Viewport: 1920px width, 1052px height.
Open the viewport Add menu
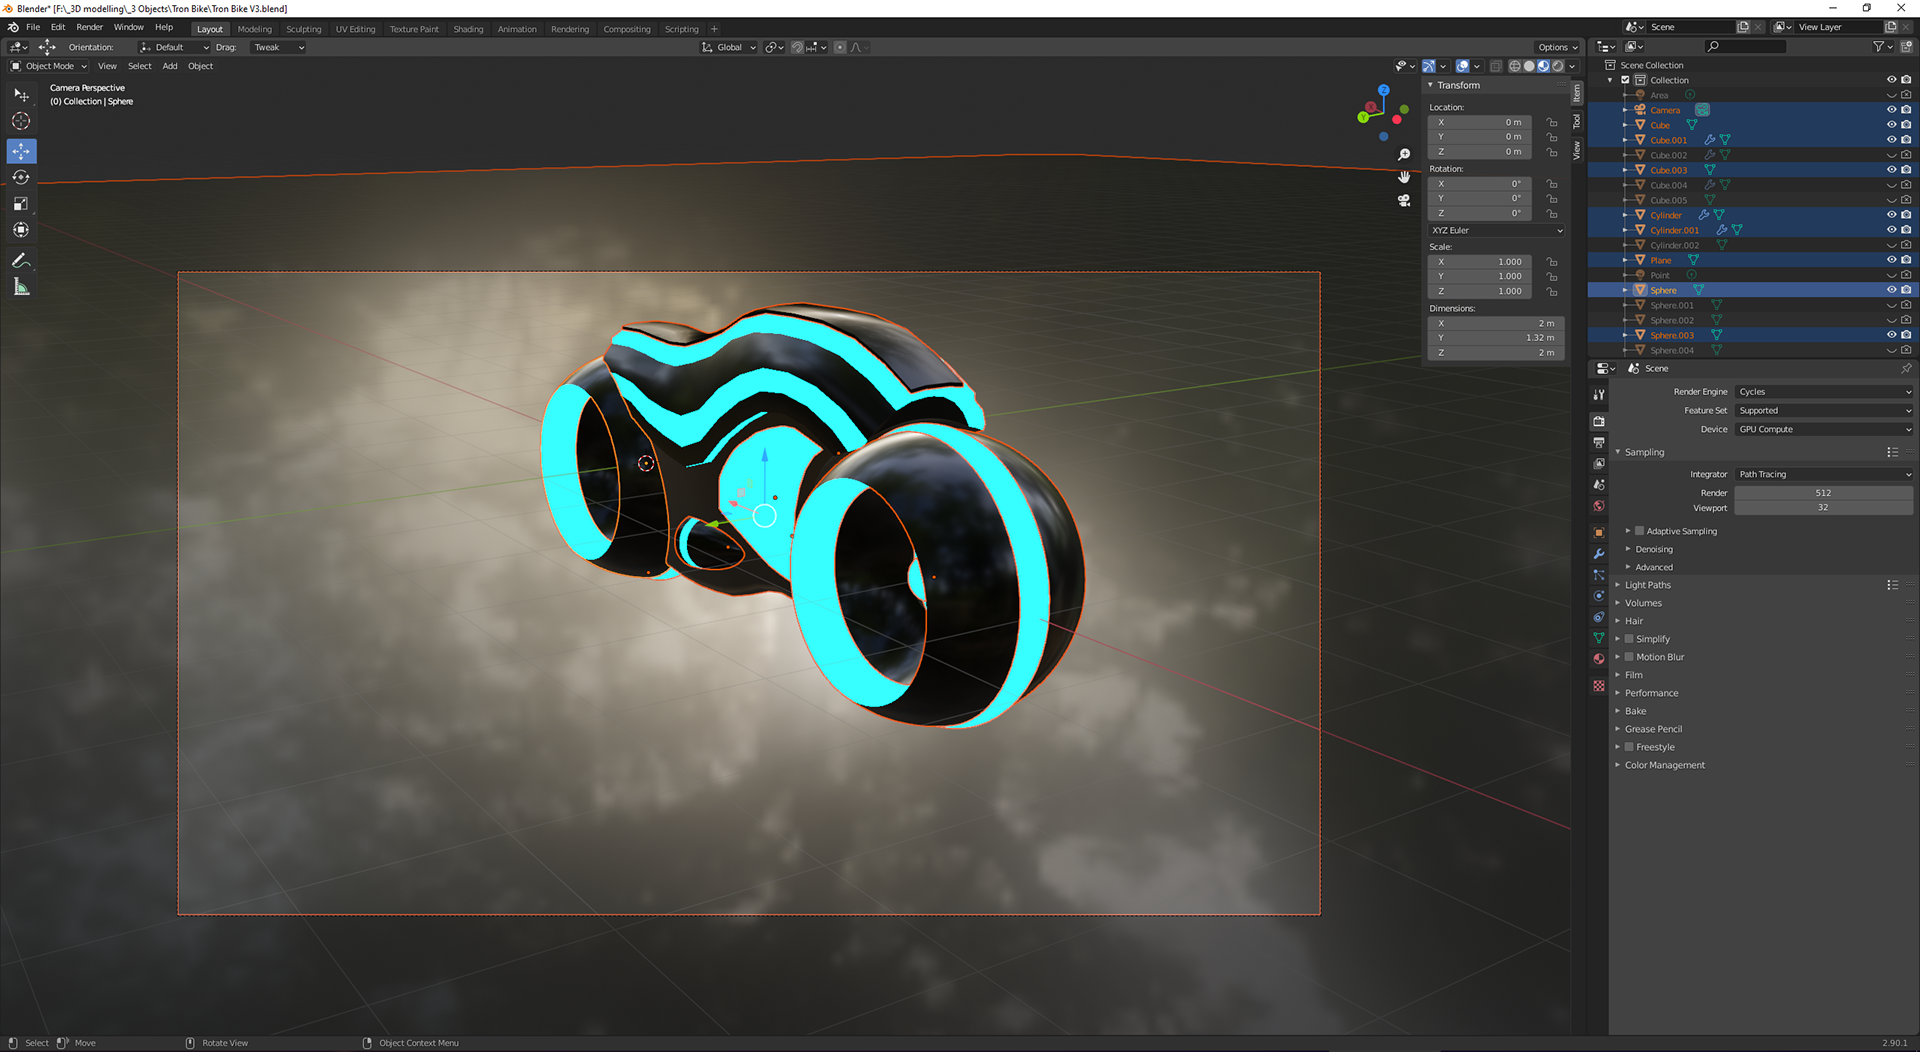[170, 66]
